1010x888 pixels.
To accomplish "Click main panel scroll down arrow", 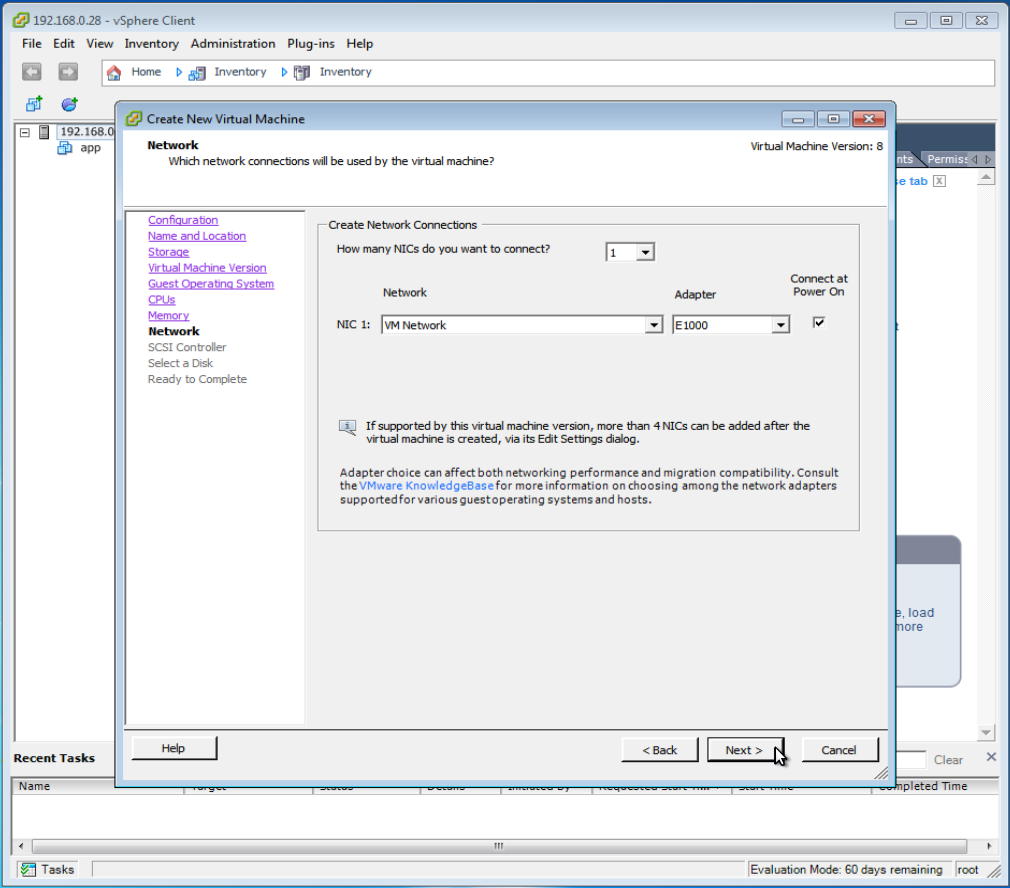I will coord(986,732).
